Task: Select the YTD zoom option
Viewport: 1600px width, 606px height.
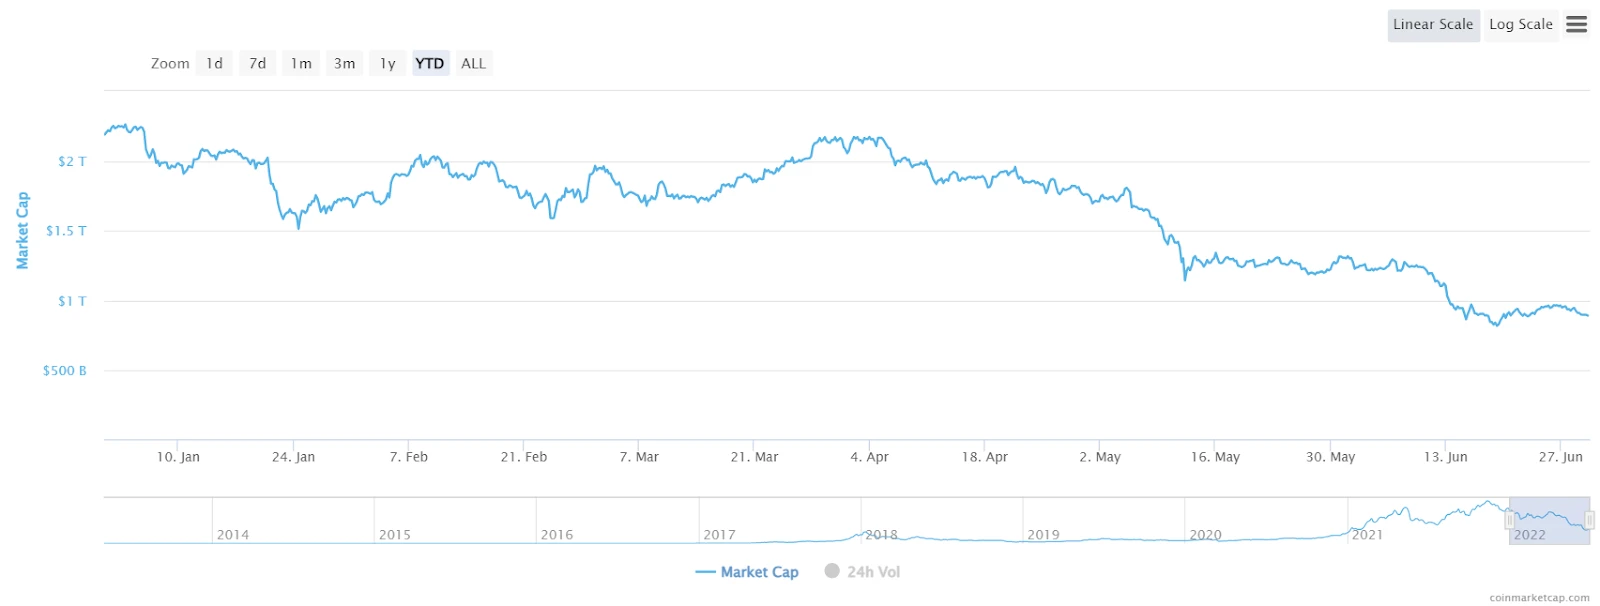Action: (430, 63)
